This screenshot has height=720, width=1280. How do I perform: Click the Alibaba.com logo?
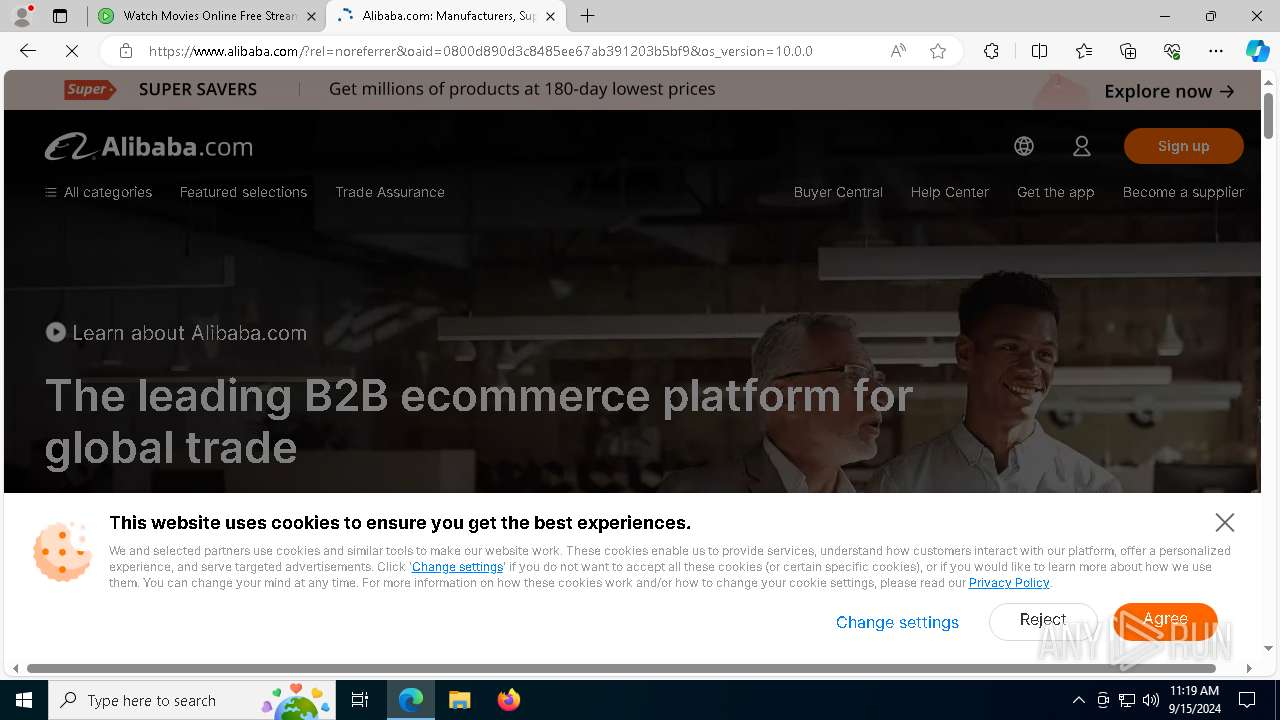coord(149,146)
